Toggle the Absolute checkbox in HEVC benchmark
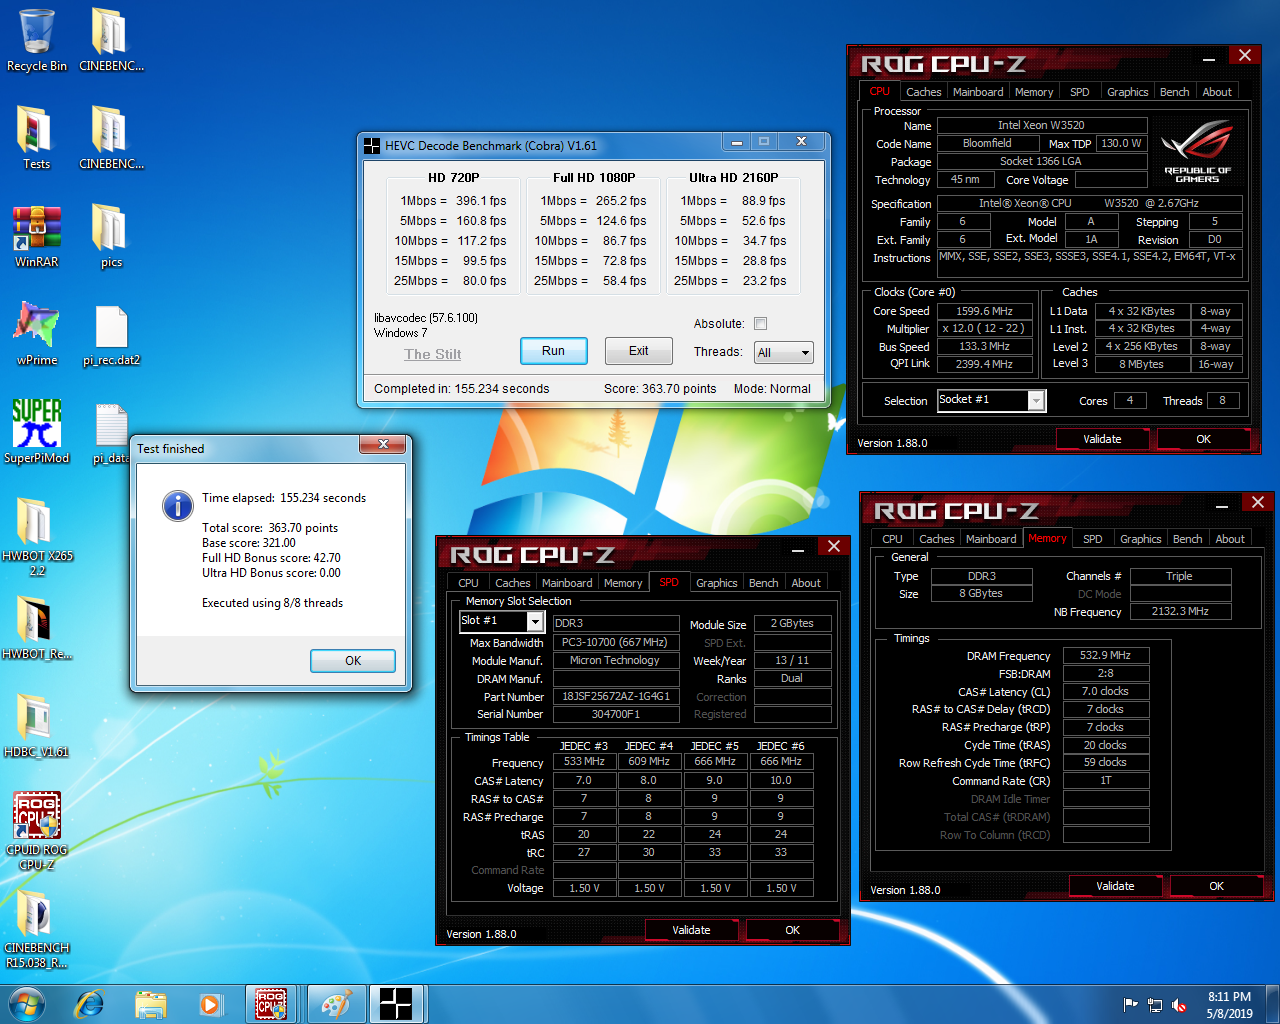Image resolution: width=1280 pixels, height=1024 pixels. click(760, 323)
